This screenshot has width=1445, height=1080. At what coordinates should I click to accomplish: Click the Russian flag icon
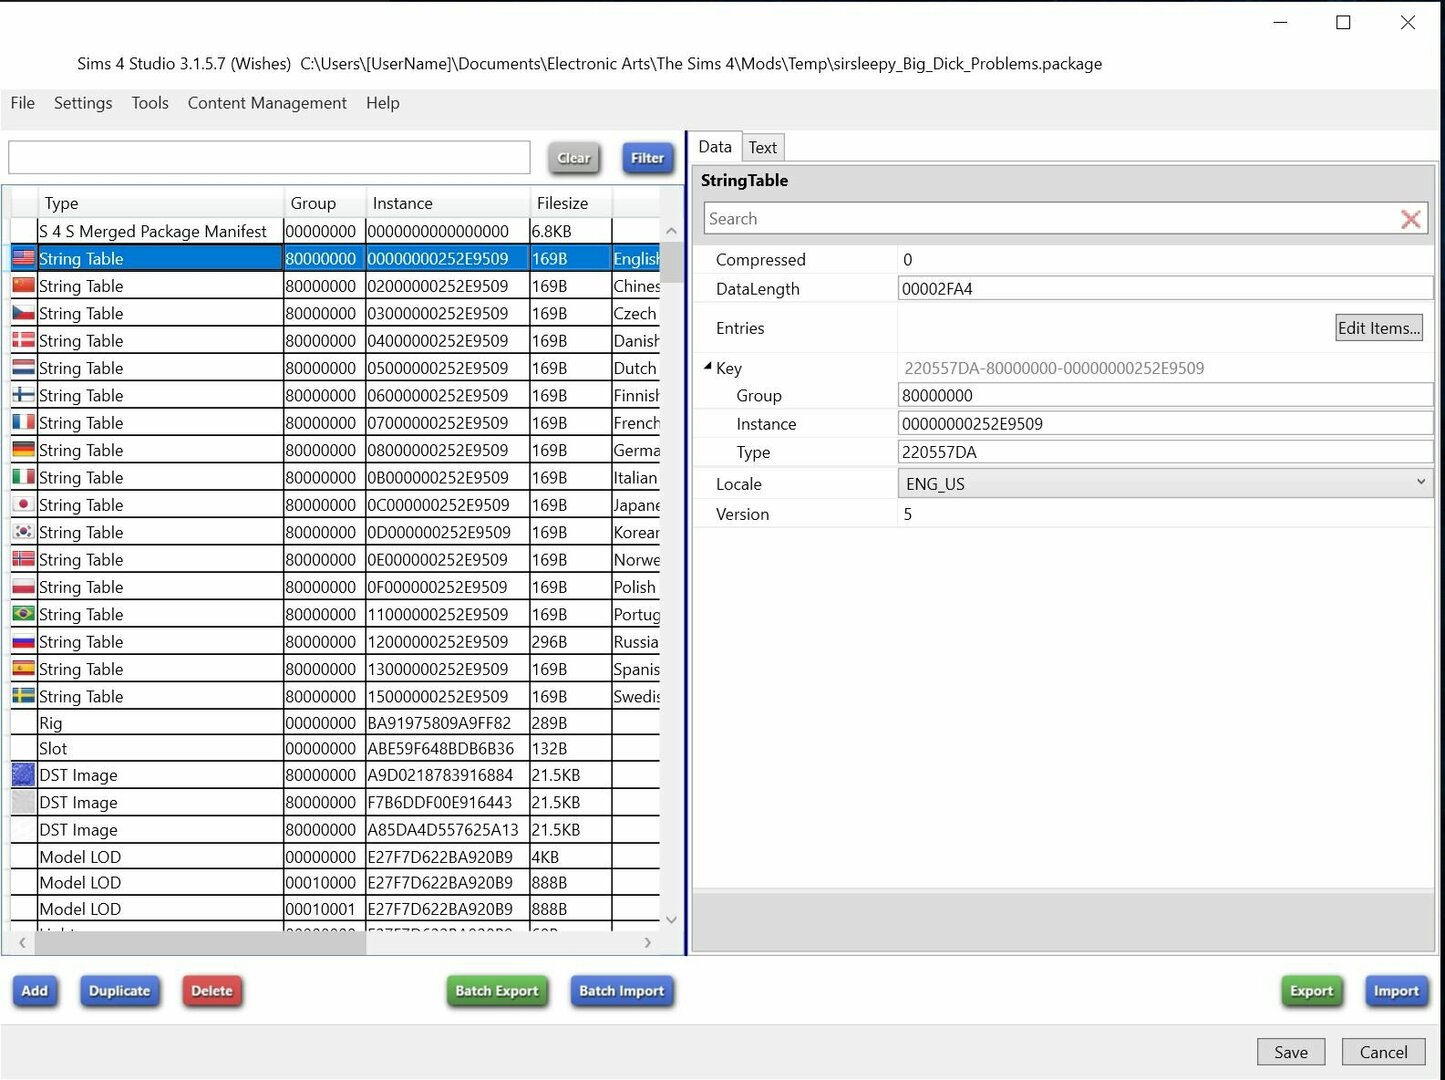point(24,641)
